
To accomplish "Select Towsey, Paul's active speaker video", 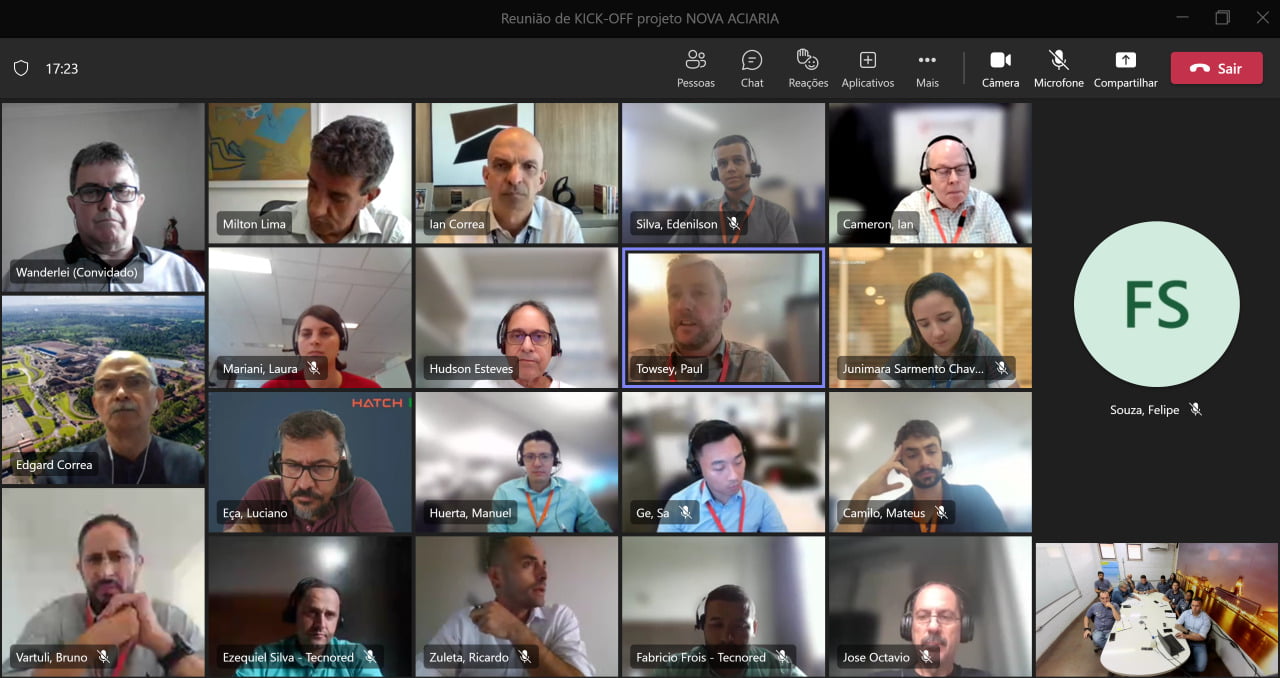I will [x=723, y=316].
